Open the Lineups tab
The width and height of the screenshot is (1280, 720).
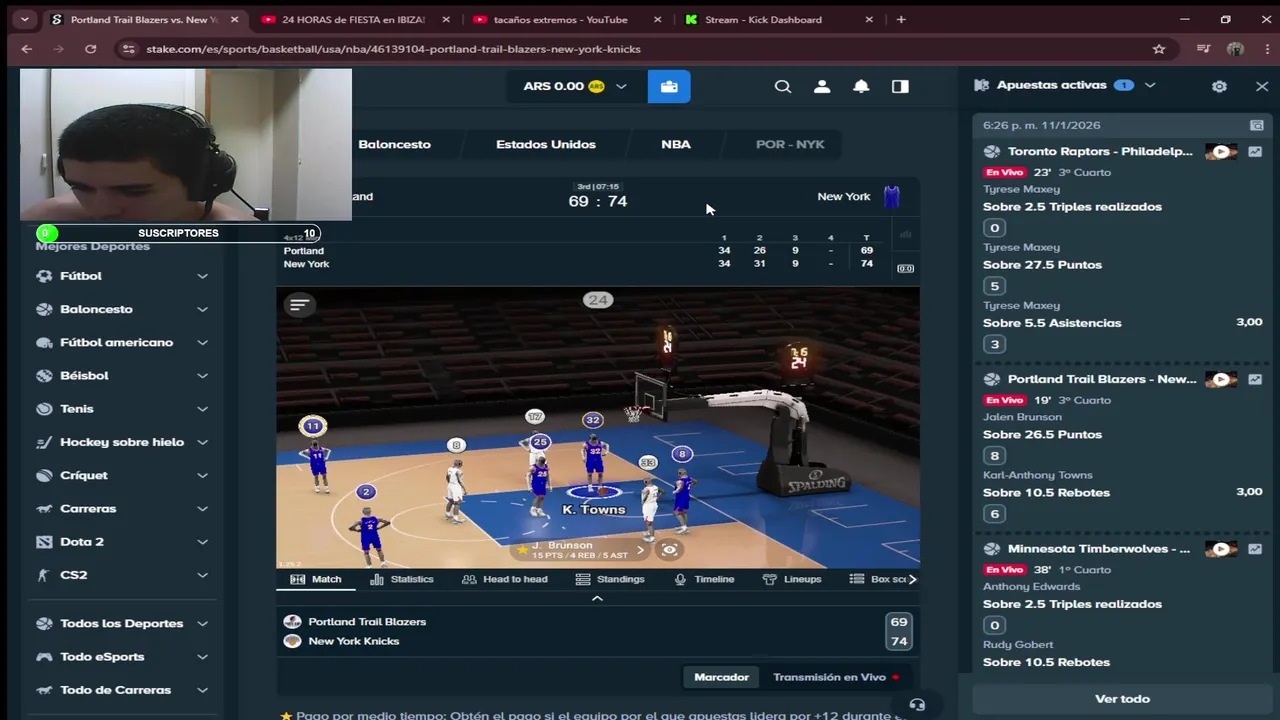792,579
